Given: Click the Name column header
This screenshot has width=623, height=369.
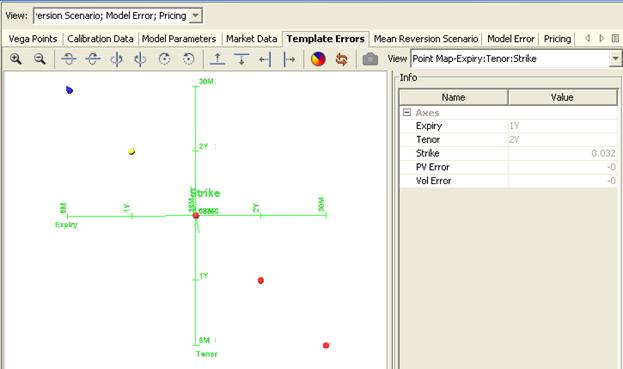Looking at the screenshot, I should click(x=453, y=97).
